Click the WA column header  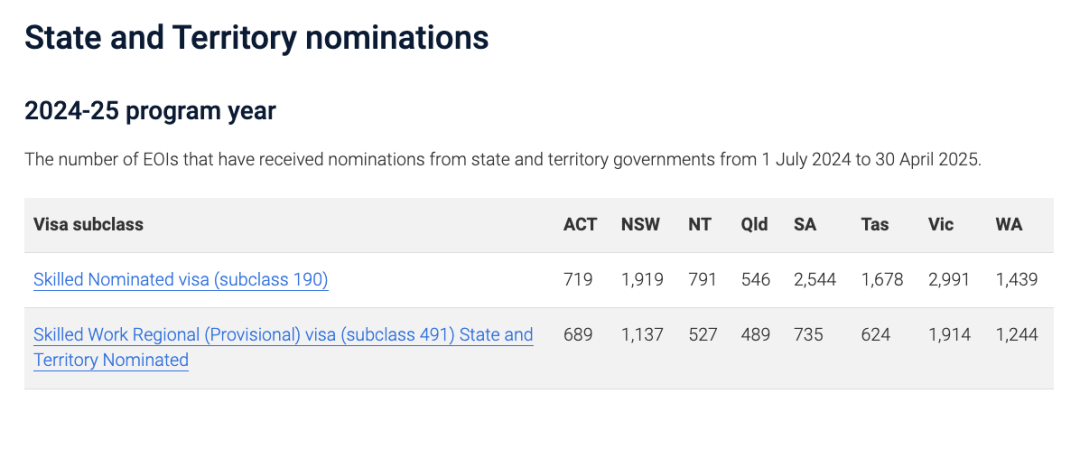point(1008,225)
